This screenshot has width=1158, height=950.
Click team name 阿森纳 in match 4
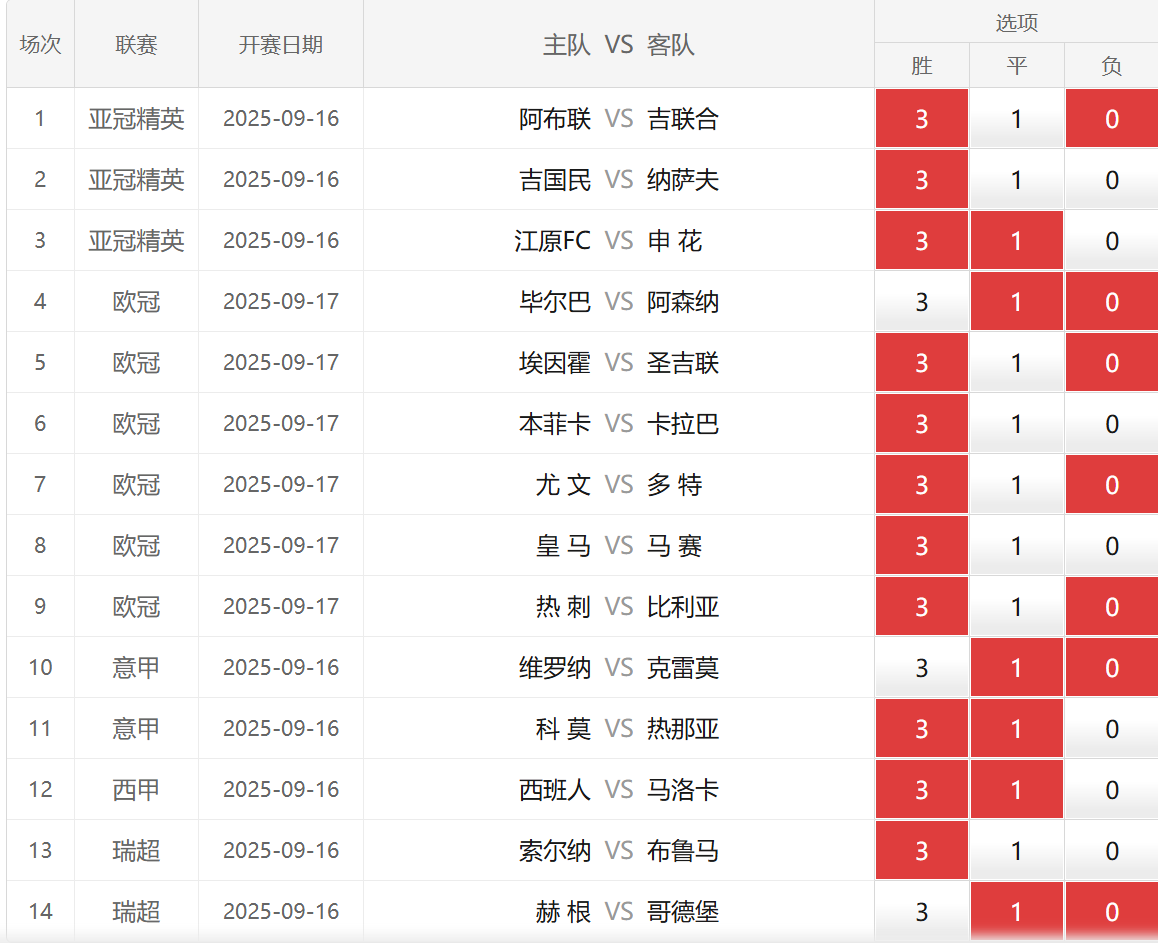click(x=683, y=301)
